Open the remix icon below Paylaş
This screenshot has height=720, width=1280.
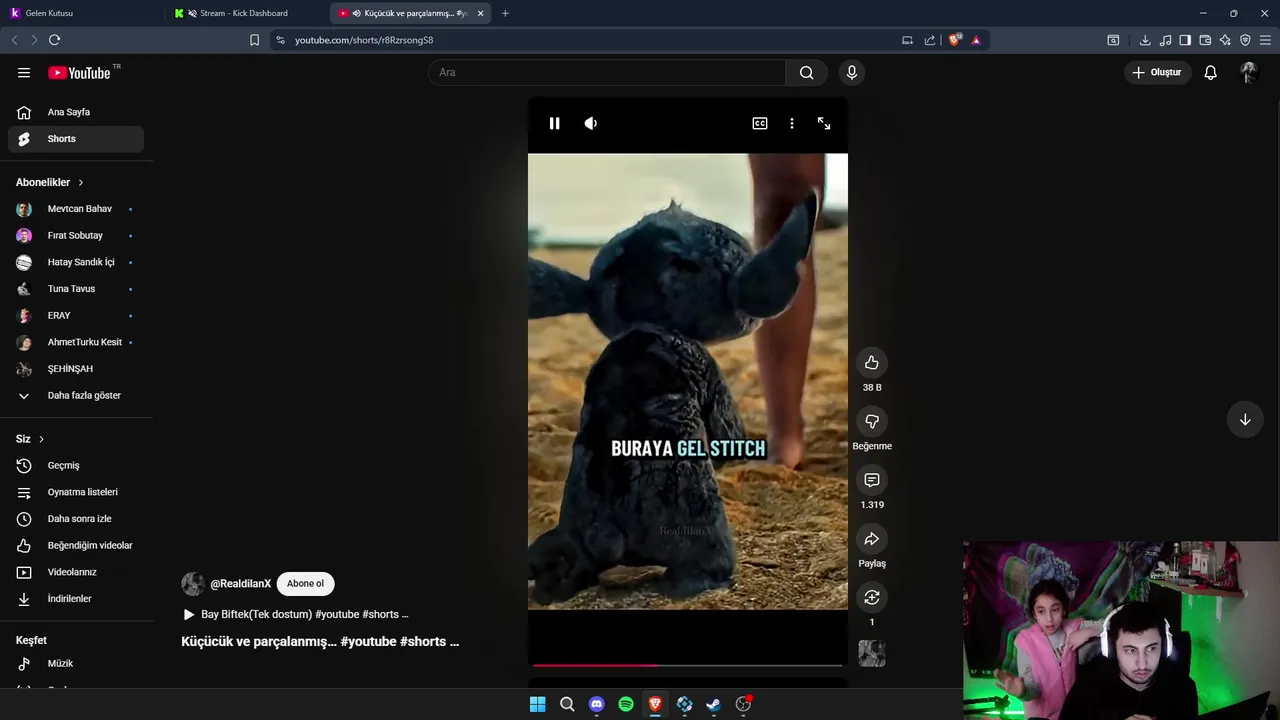click(x=872, y=597)
